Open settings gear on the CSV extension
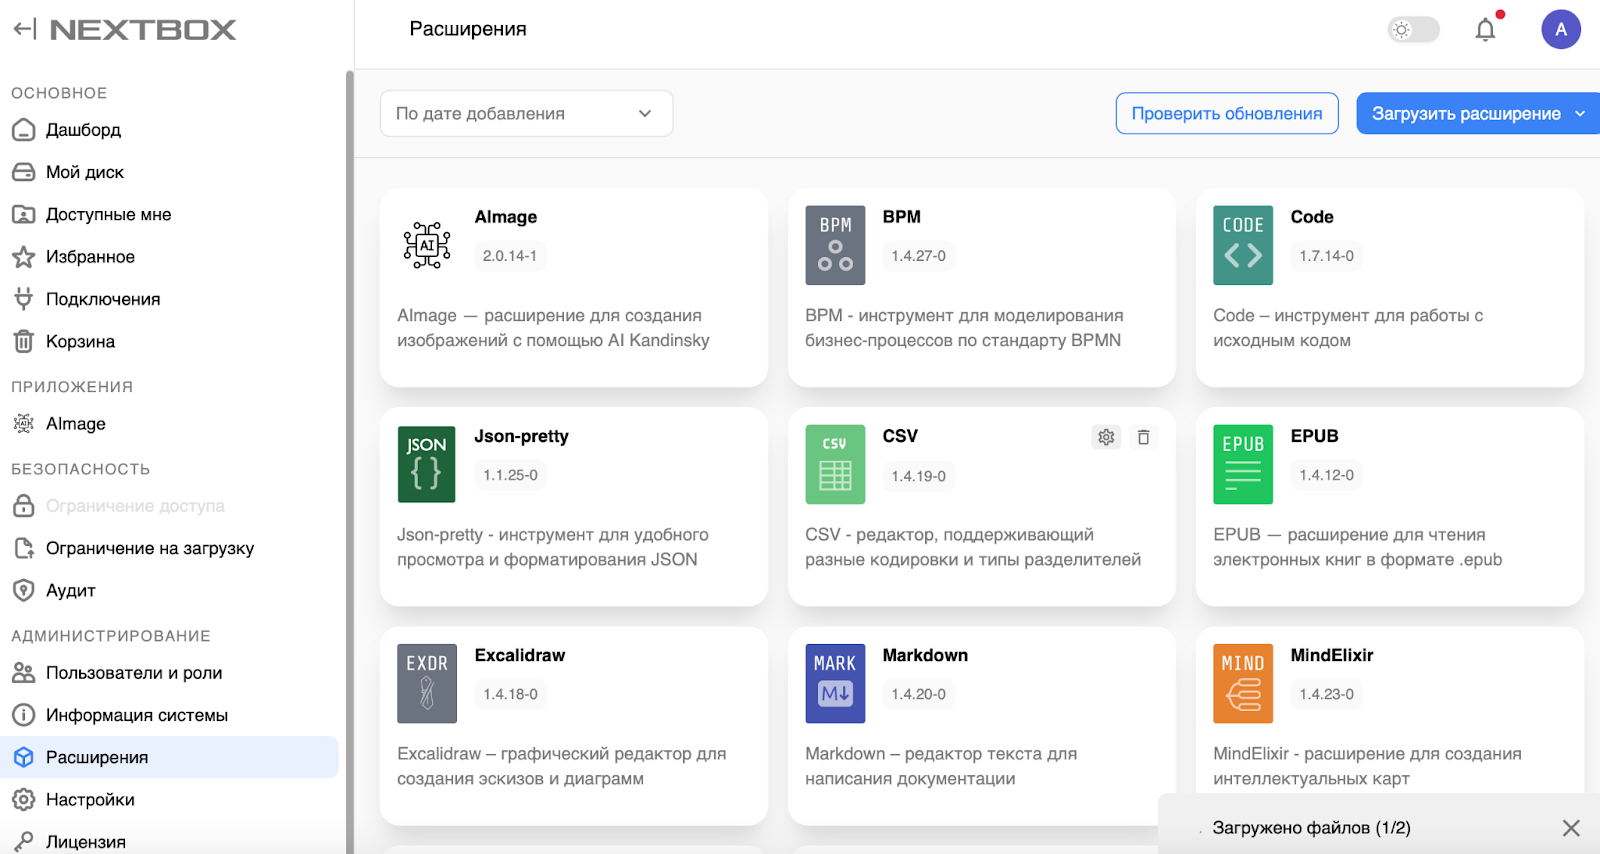The height and width of the screenshot is (854, 1600). [x=1106, y=437]
